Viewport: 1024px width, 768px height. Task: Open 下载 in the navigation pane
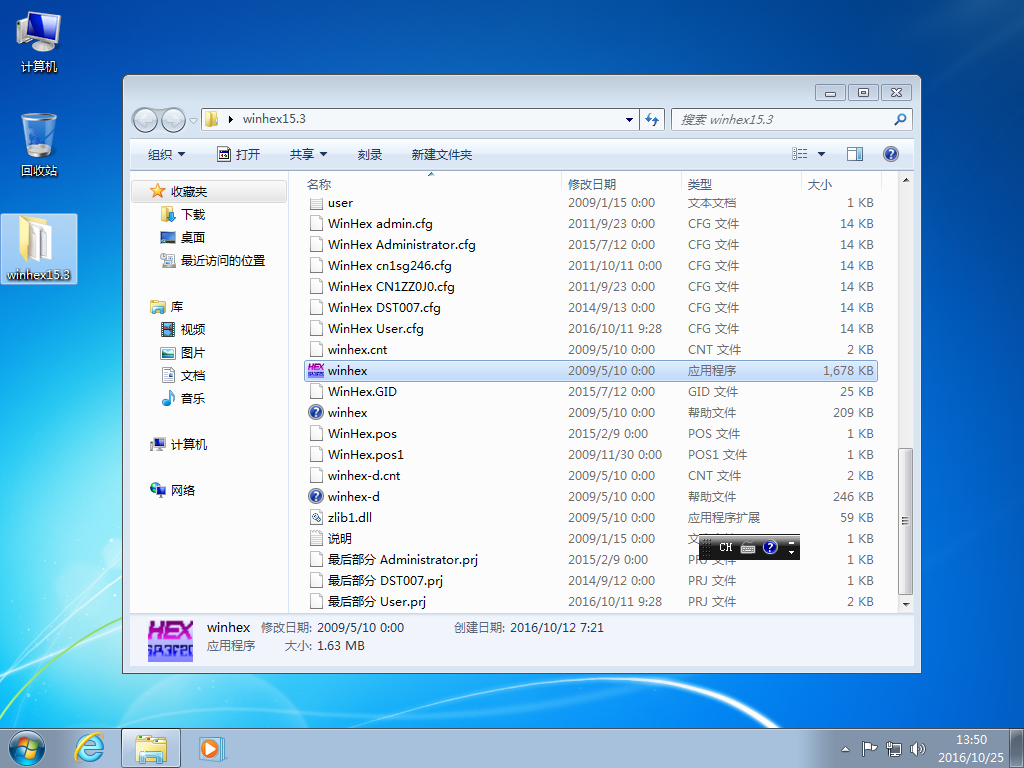click(x=193, y=214)
